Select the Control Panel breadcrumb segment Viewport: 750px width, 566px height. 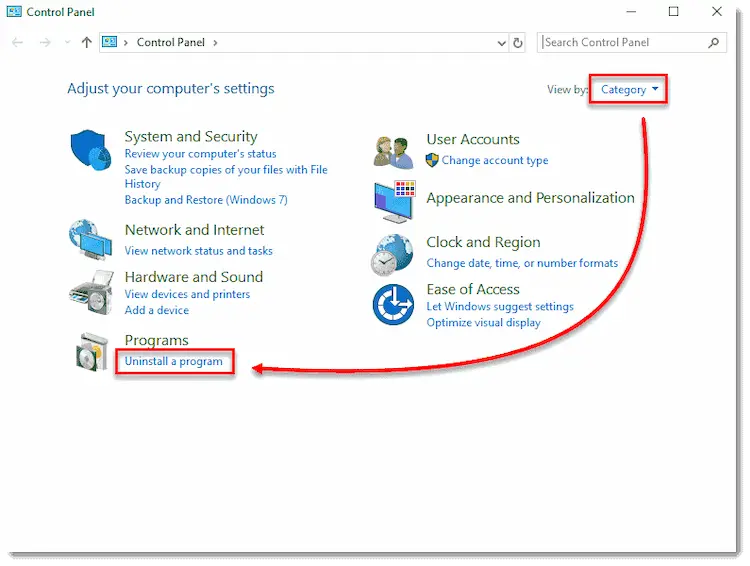171,42
